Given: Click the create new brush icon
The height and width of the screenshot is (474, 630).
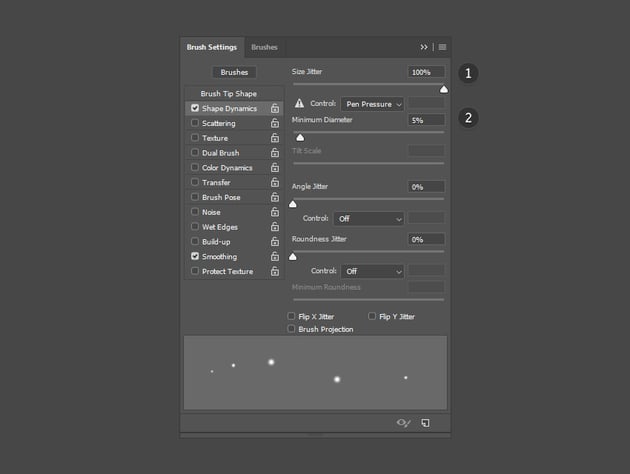Looking at the screenshot, I should click(425, 423).
